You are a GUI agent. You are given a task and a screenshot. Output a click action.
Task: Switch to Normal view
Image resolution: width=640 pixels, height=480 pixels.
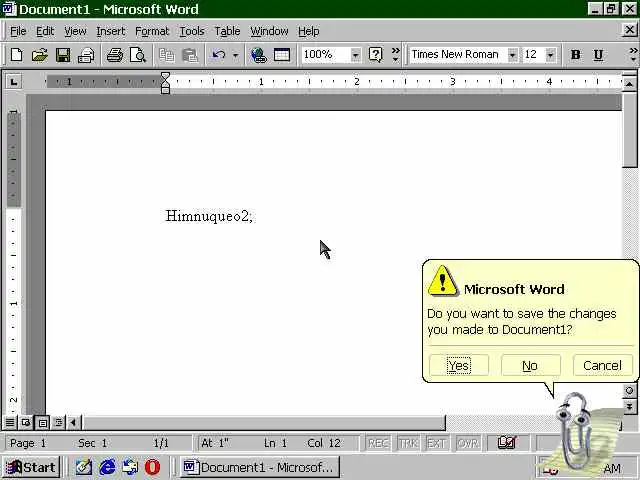coord(10,422)
